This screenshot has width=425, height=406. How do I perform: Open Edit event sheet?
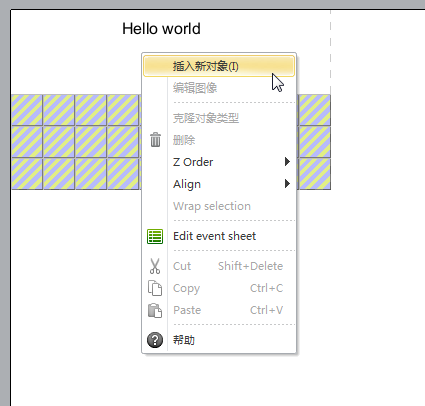tap(219, 236)
